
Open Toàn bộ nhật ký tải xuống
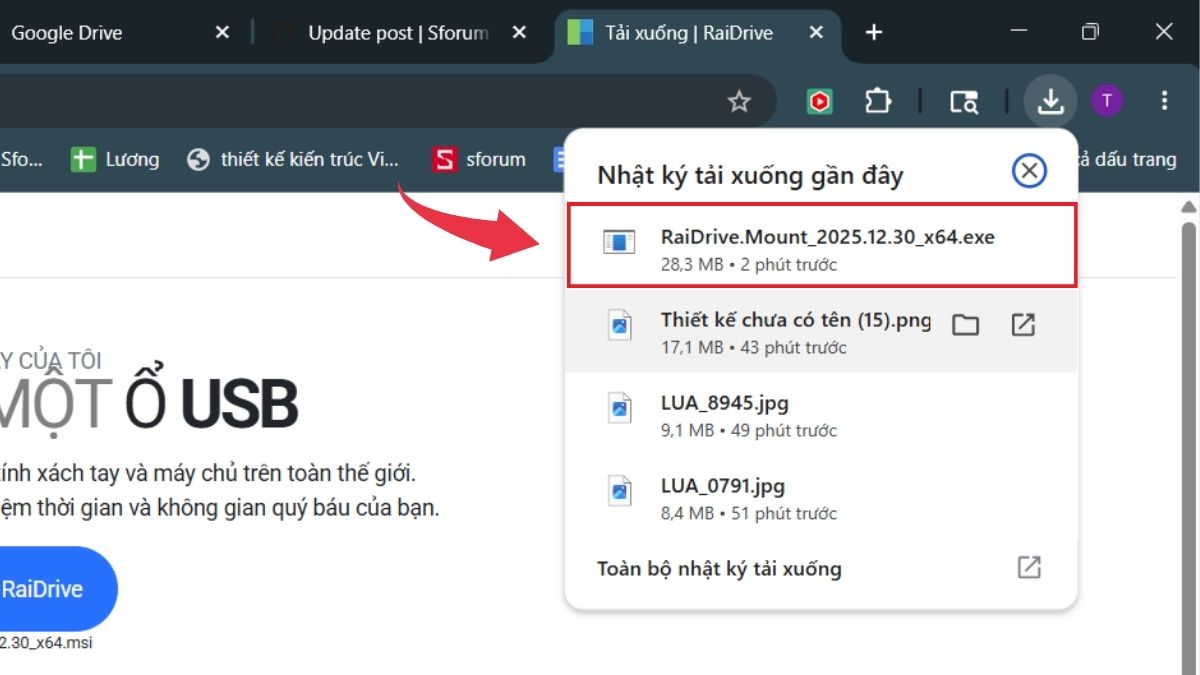pos(821,568)
